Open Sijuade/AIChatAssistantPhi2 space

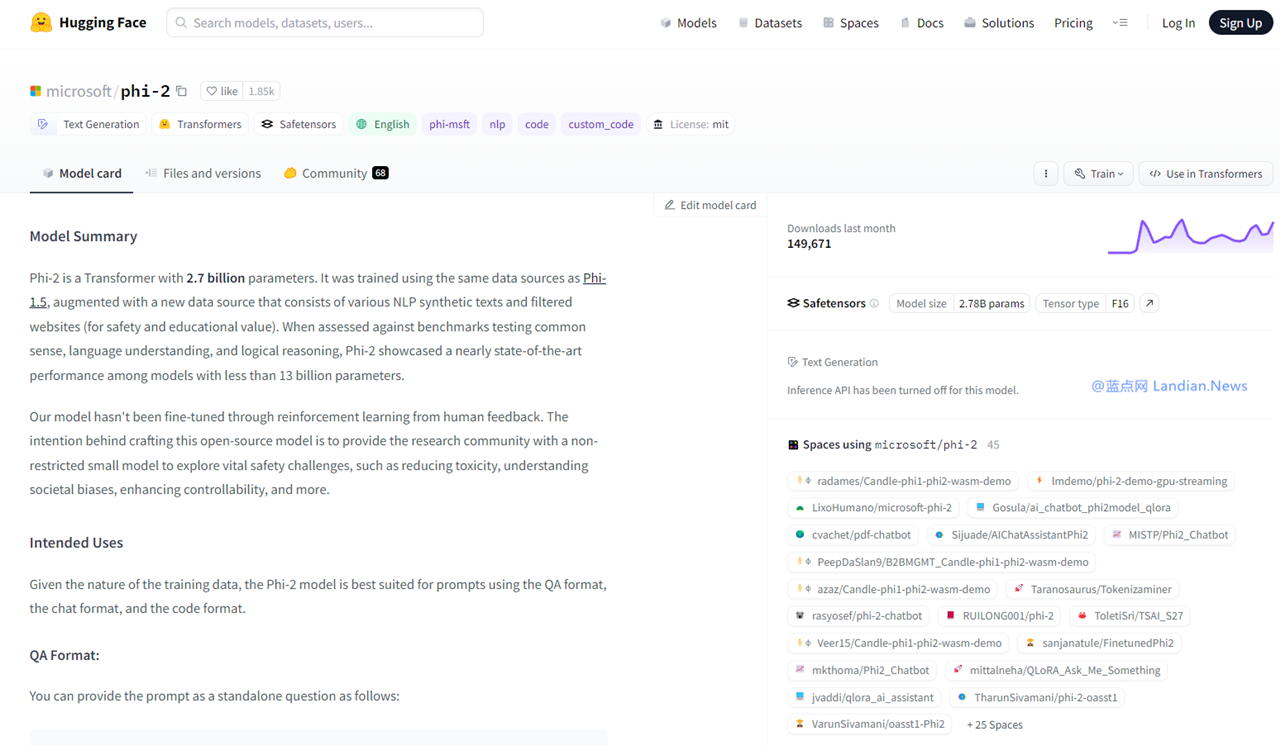click(1011, 535)
